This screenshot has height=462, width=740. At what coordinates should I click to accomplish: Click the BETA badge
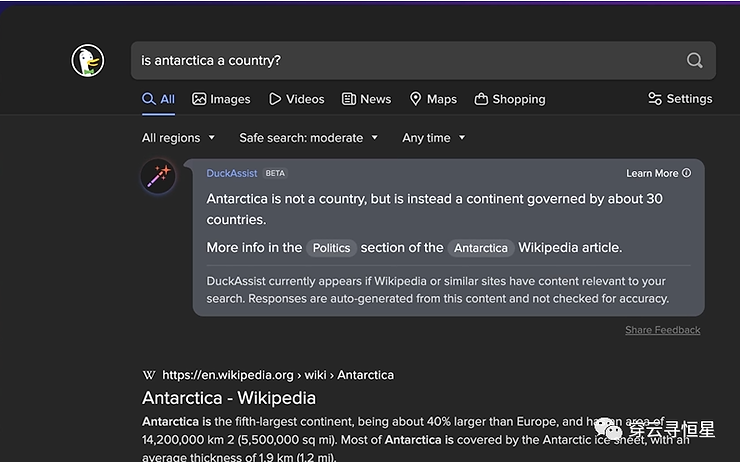(275, 173)
